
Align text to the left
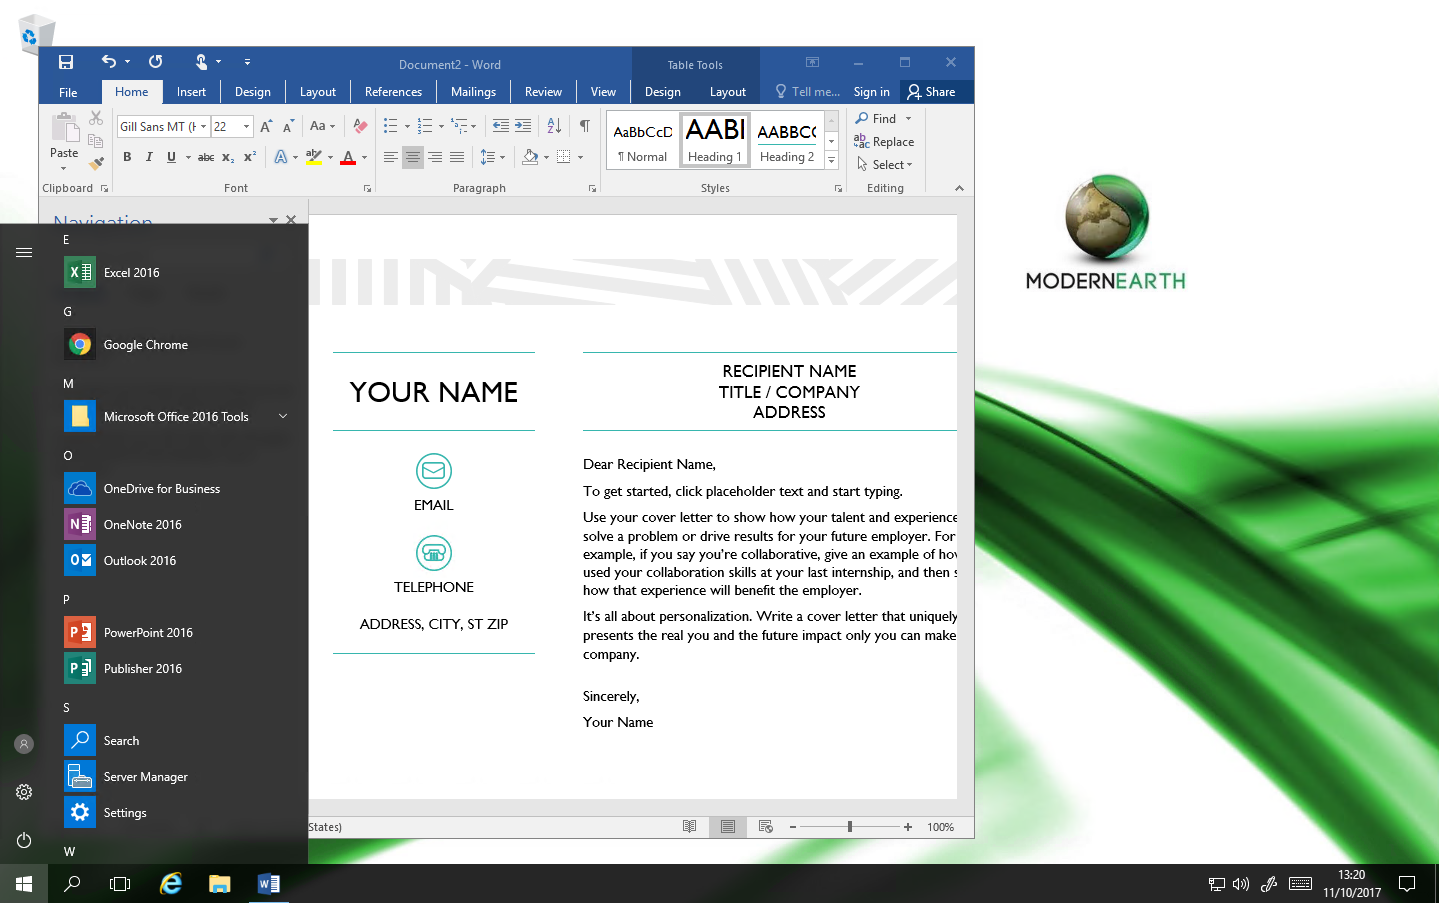pyautogui.click(x=391, y=157)
